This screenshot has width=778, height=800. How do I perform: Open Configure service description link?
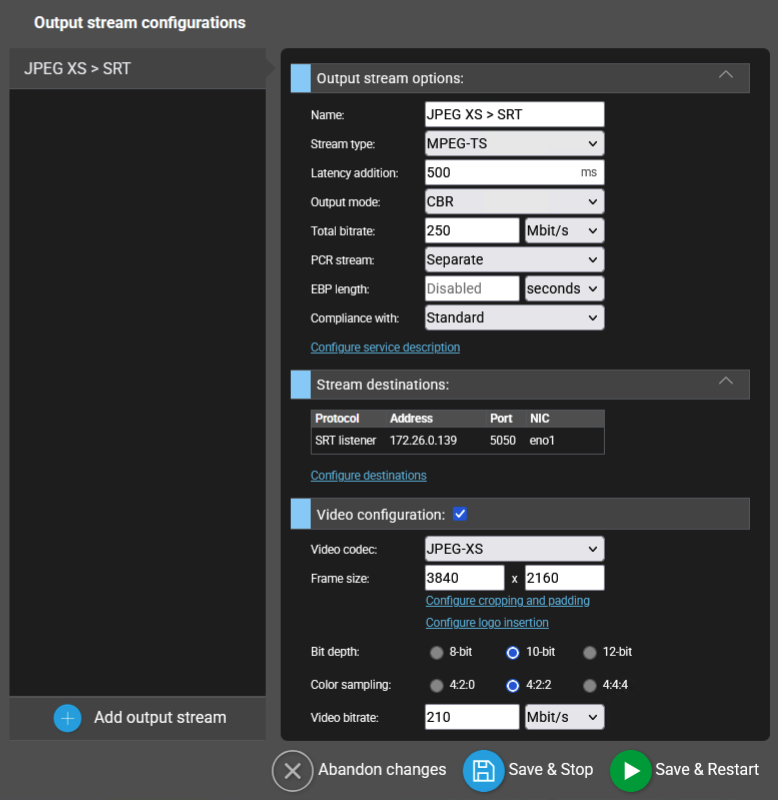pos(385,348)
